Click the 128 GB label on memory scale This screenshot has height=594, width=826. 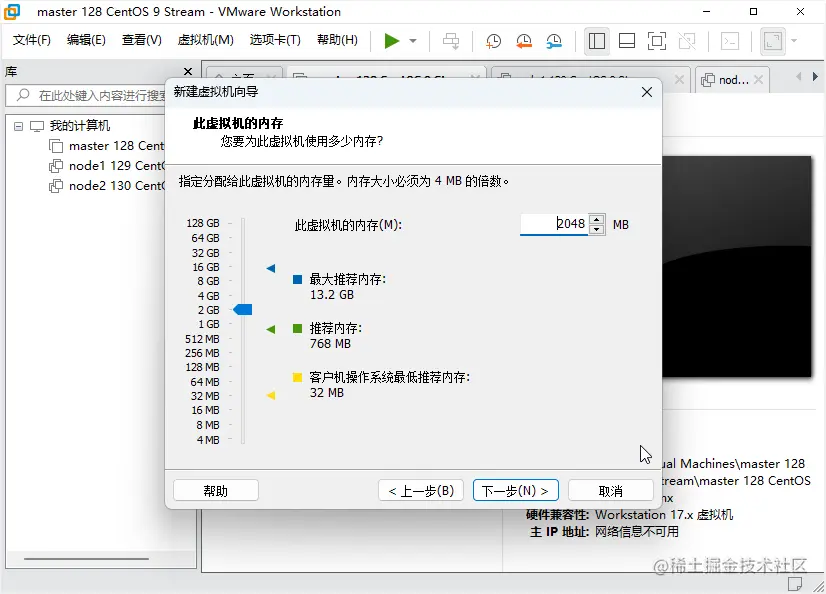tap(202, 223)
